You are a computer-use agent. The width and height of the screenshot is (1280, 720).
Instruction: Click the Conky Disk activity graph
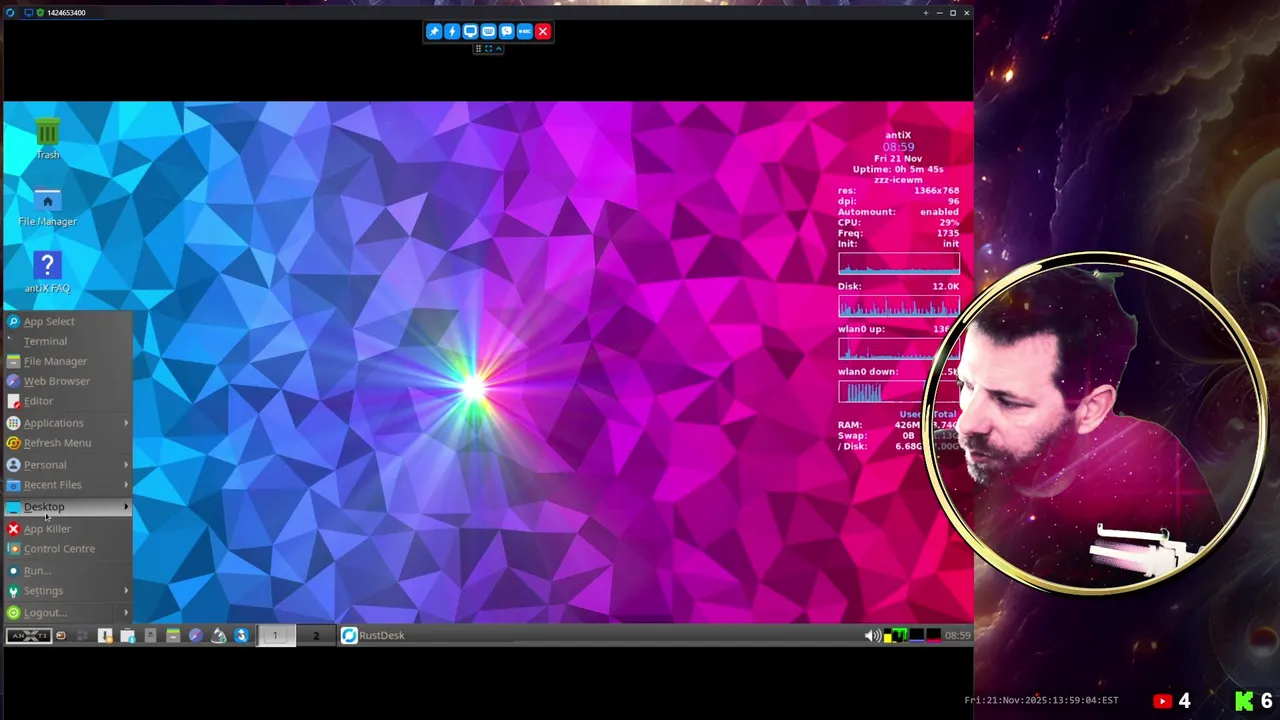click(x=899, y=307)
